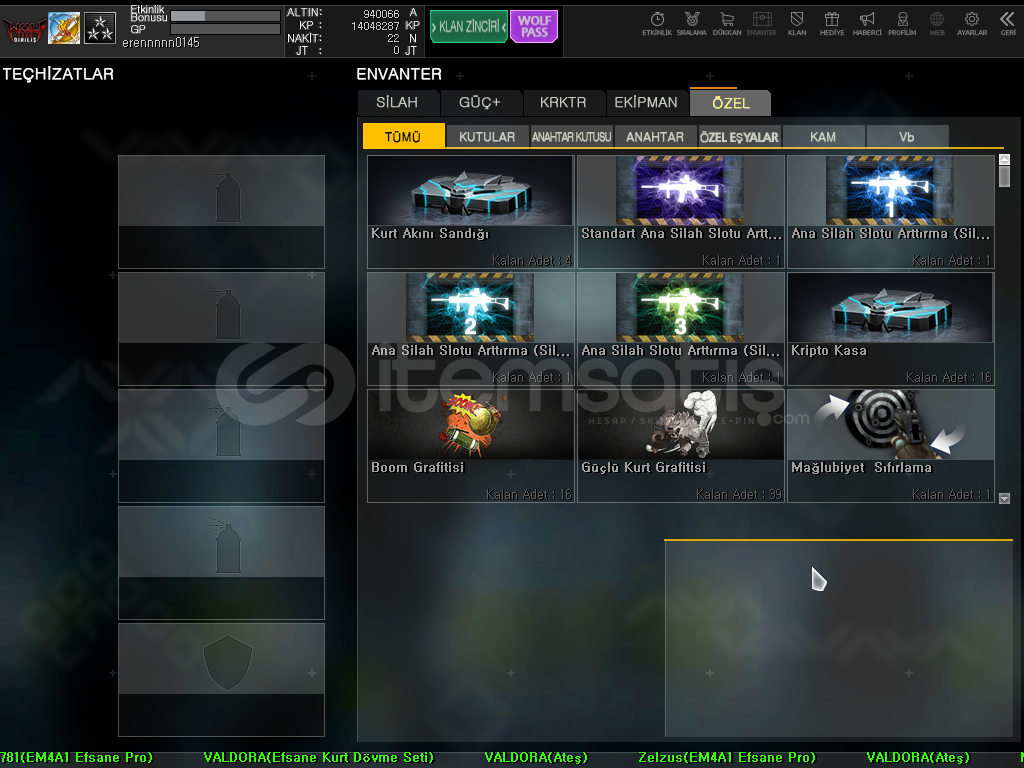Show the ÖZEL EŞYALAR filter tab

(739, 136)
